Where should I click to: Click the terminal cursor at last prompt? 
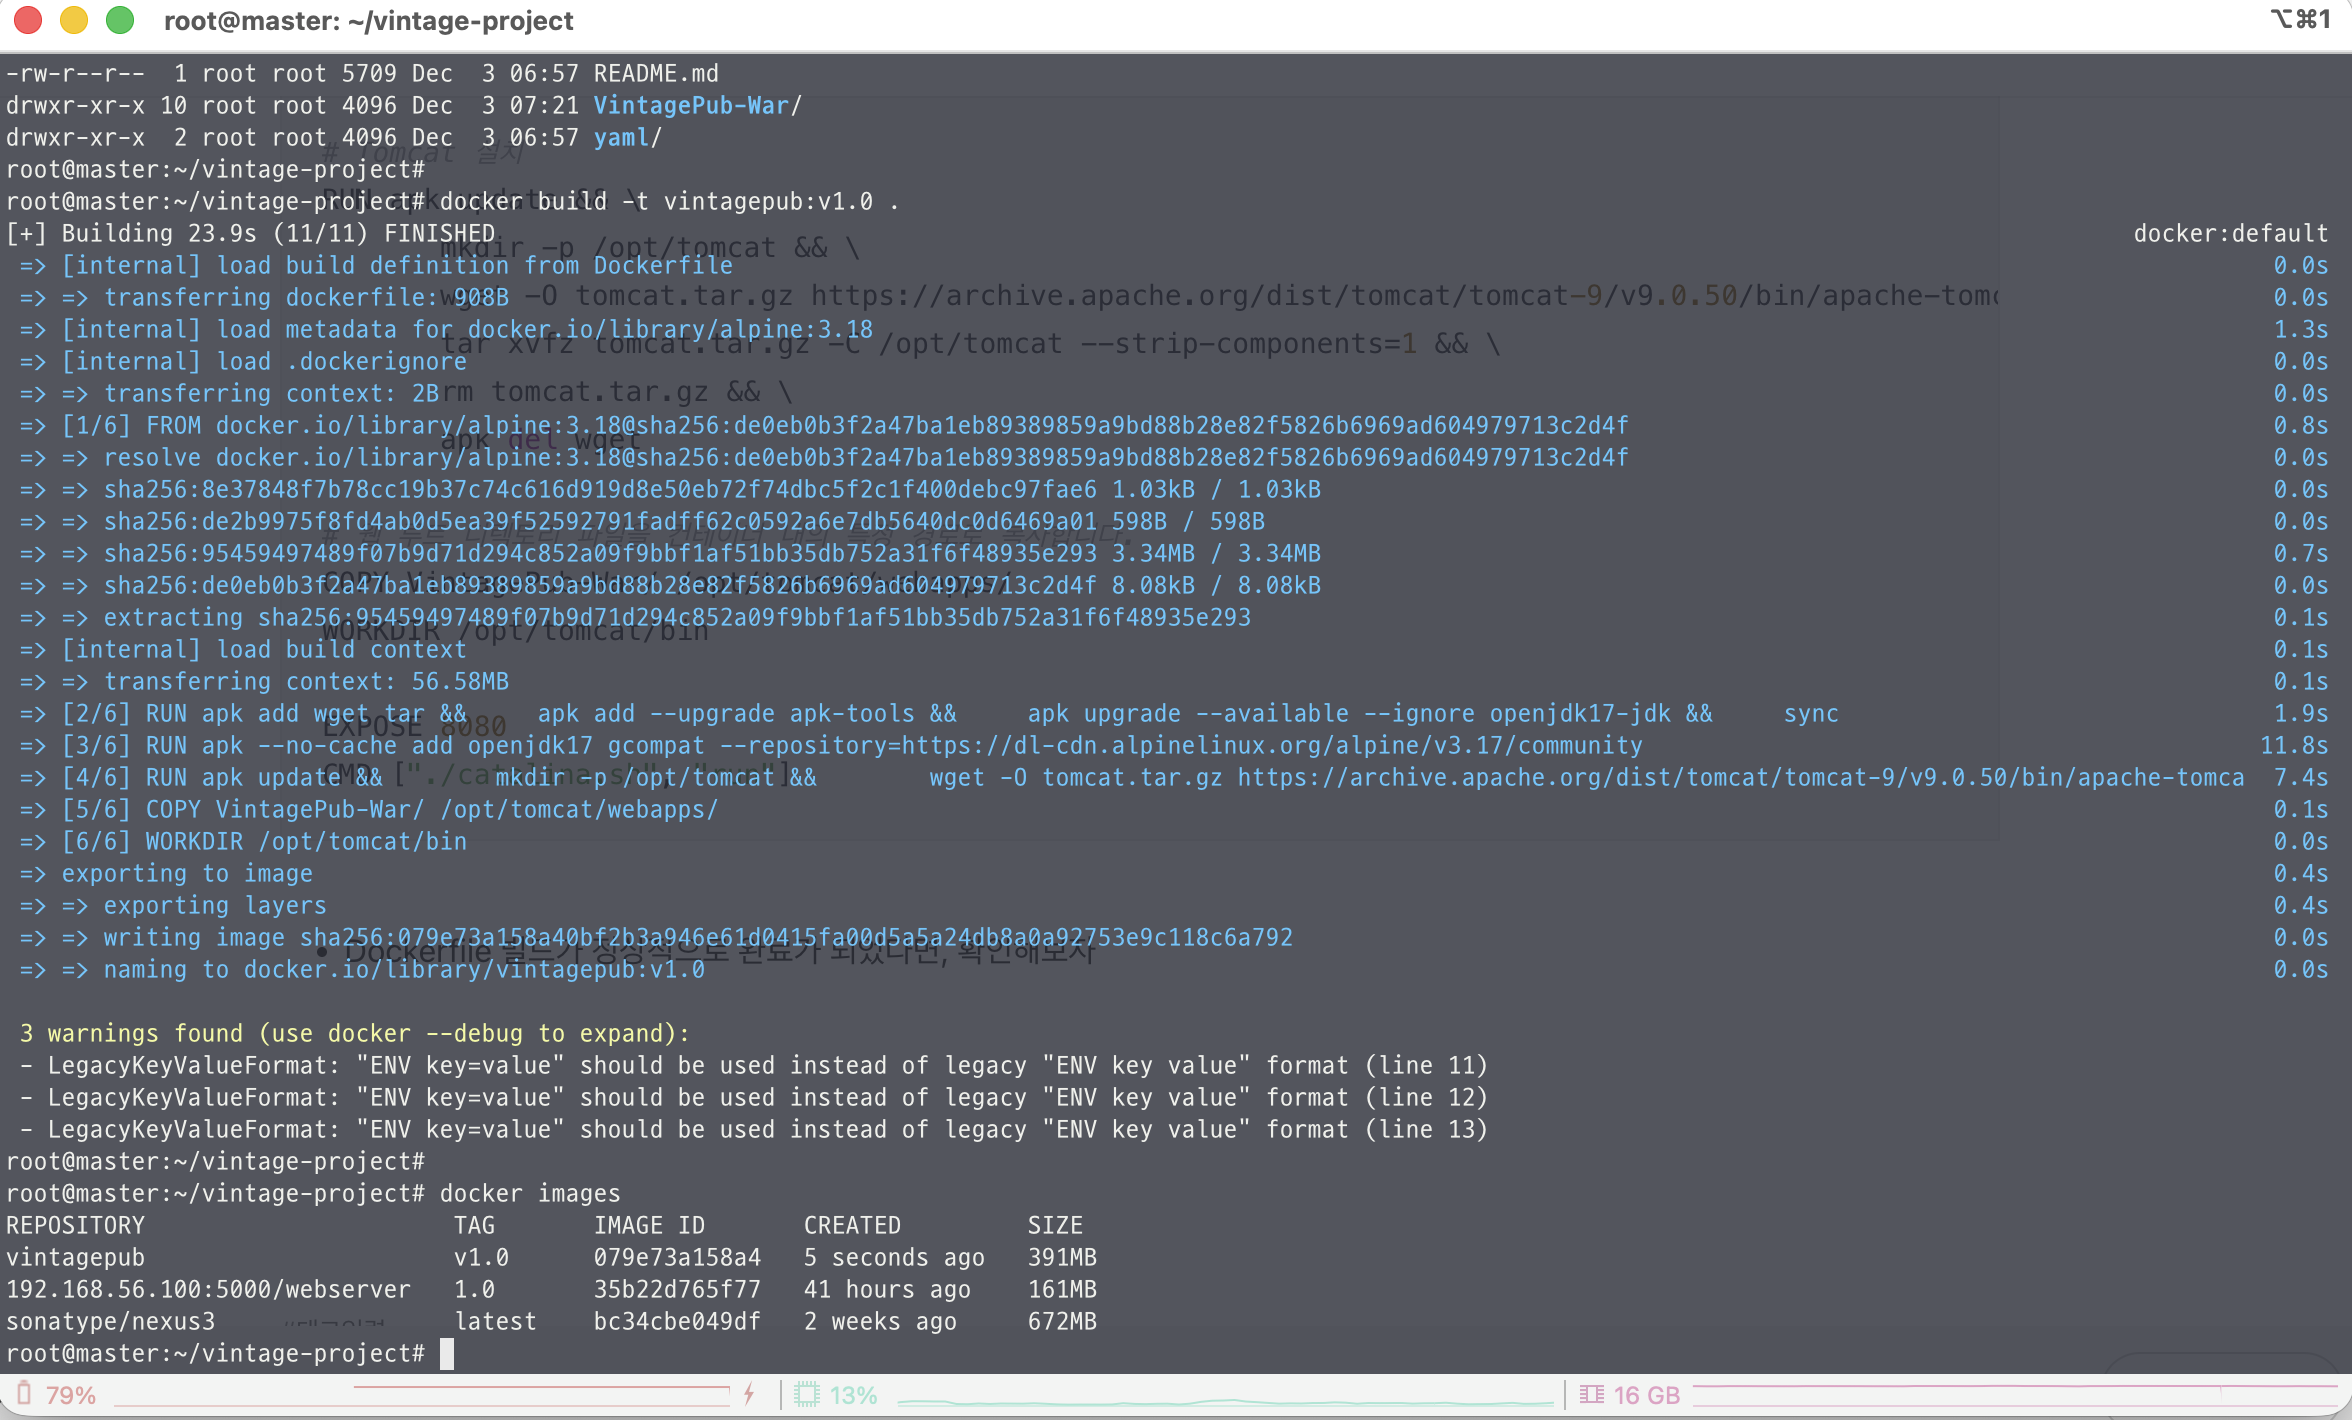447,1353
